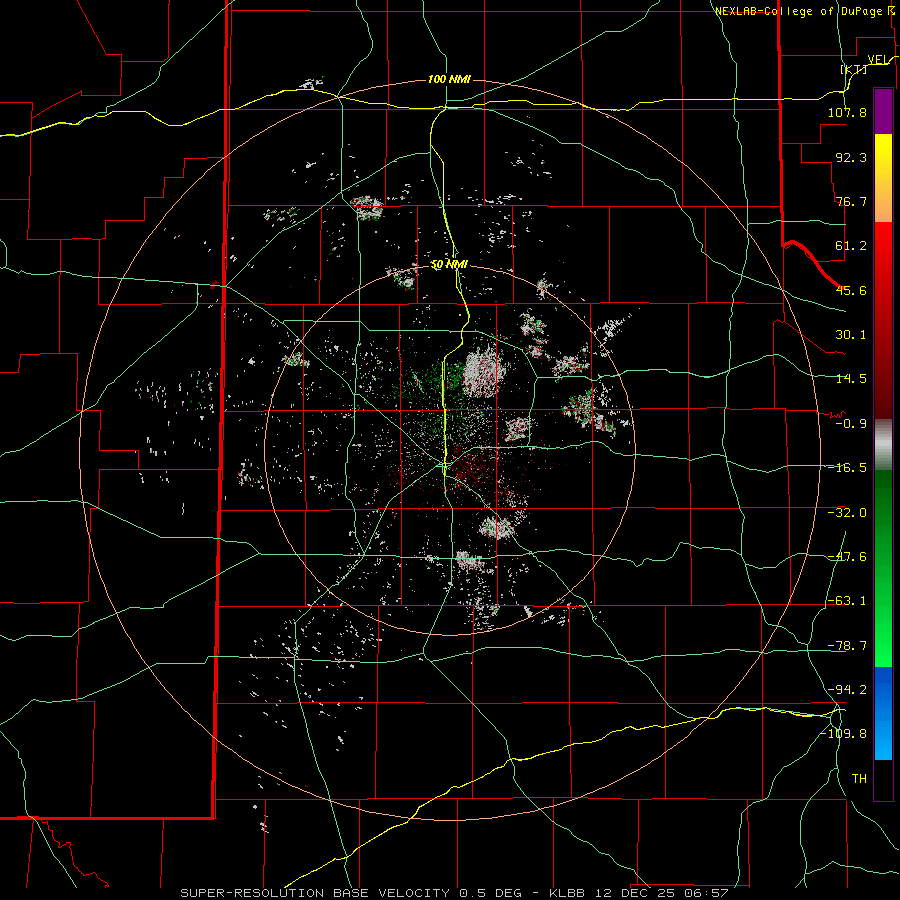Screen dimensions: 900x900
Task: Click the 61.2 legend value
Action: [851, 246]
